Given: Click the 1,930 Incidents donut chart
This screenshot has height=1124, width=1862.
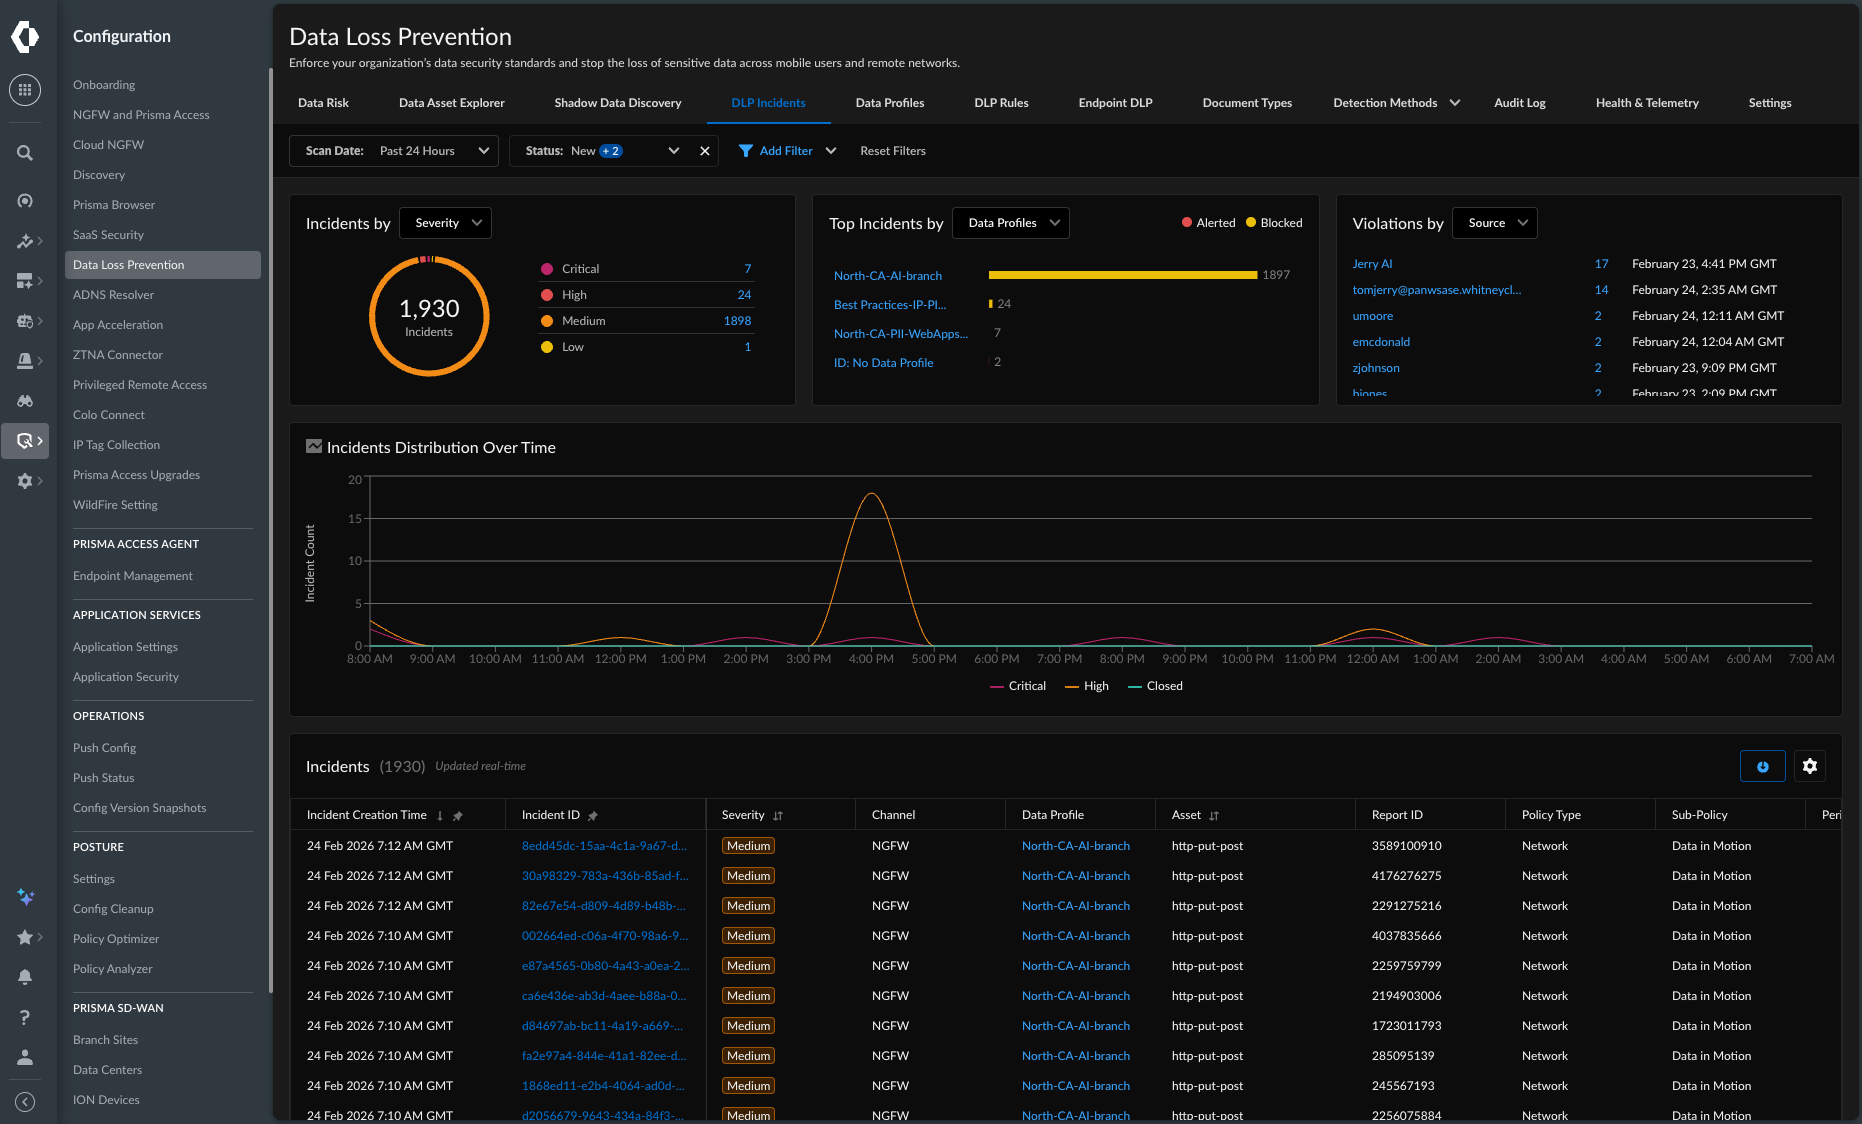Looking at the screenshot, I should 429,316.
